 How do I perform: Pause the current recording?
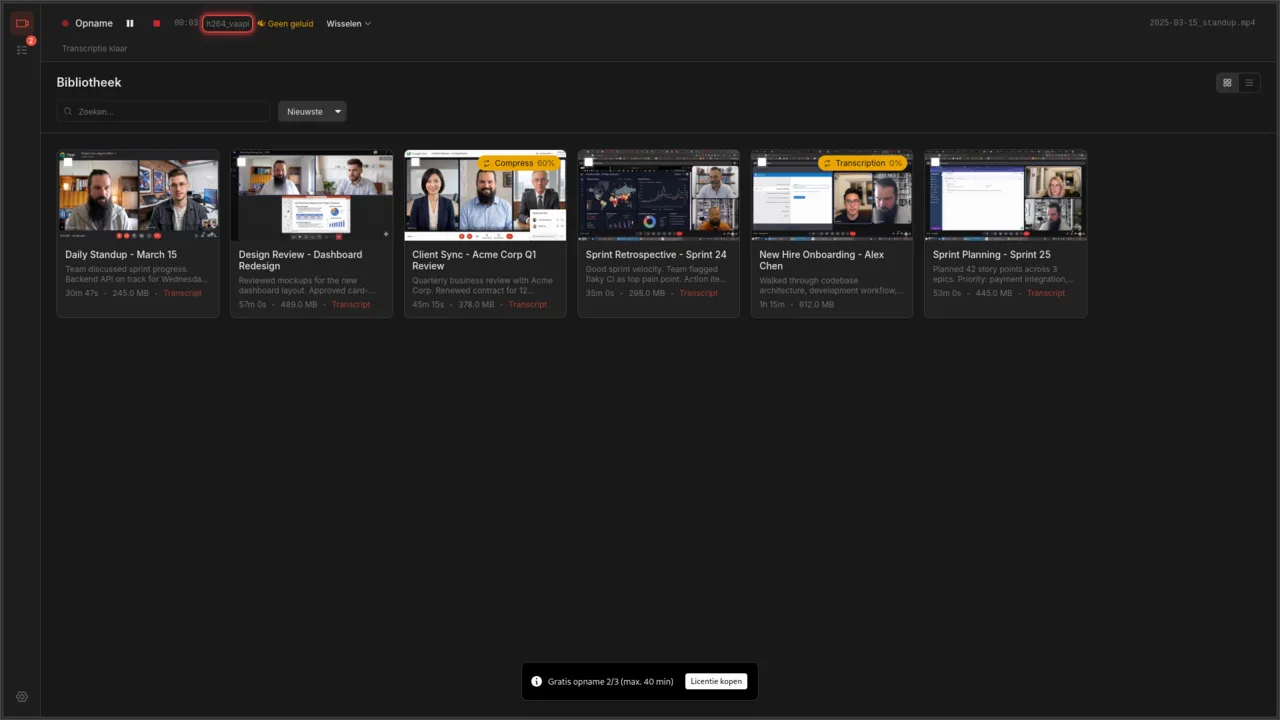(x=130, y=23)
